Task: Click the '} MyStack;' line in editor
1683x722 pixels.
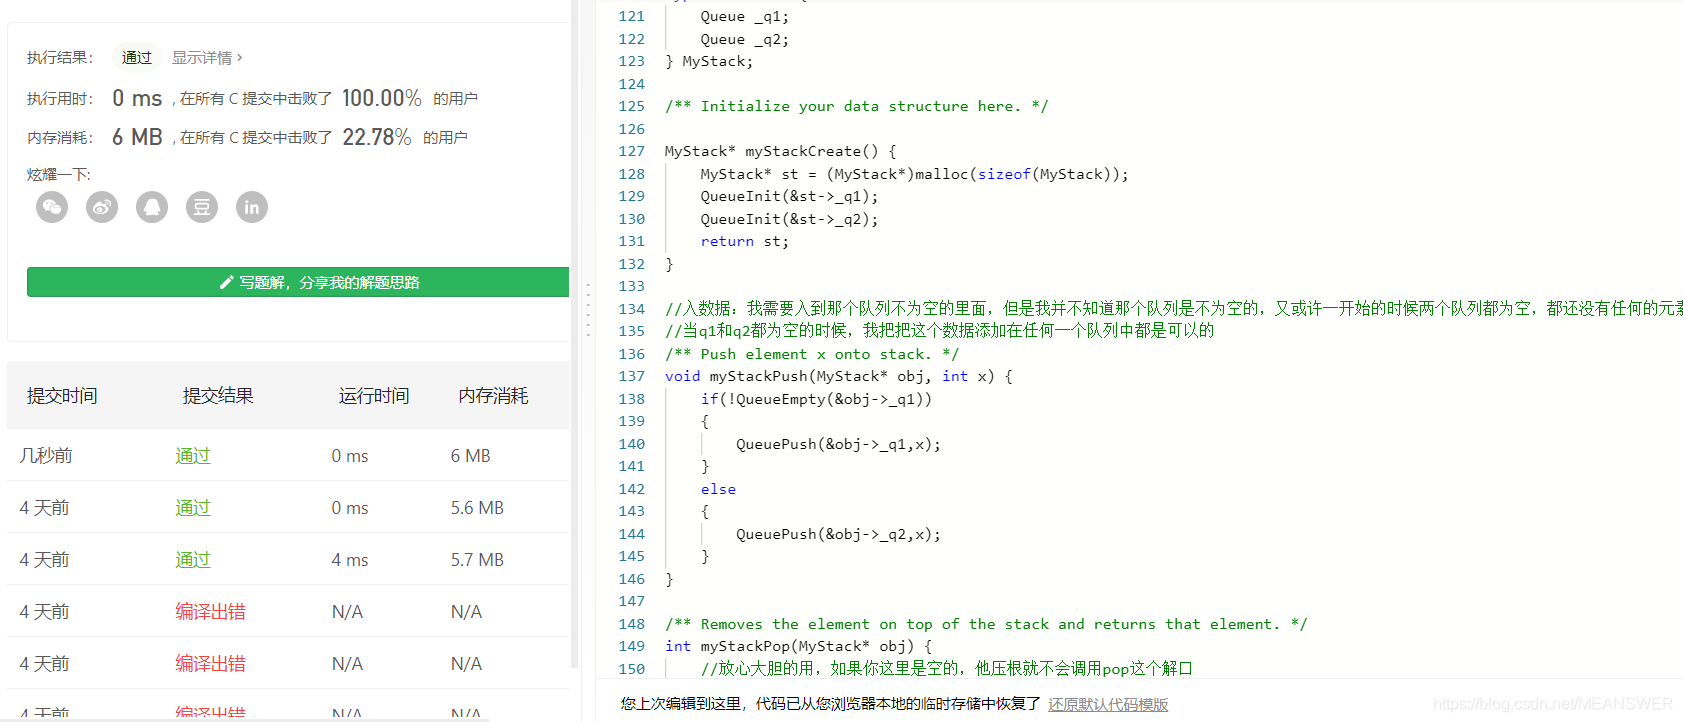Action: coord(709,61)
